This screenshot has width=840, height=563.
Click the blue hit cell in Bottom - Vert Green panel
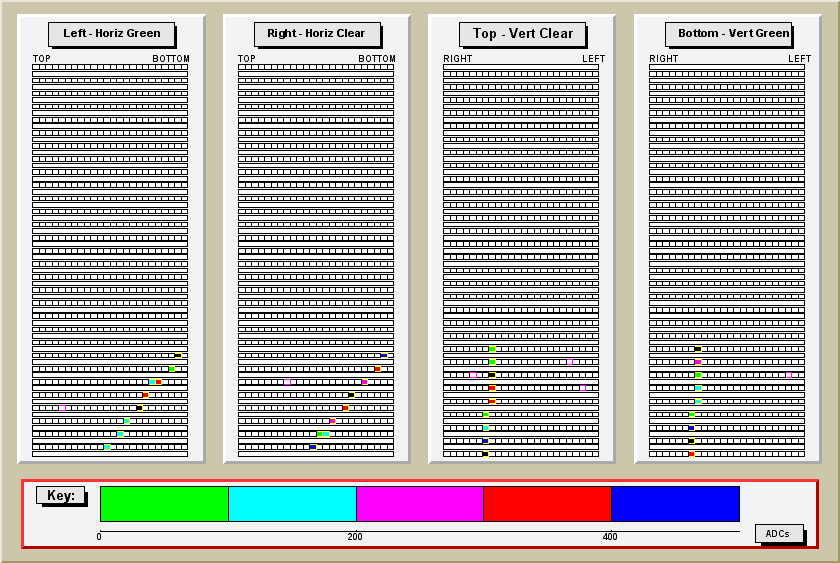(x=692, y=428)
